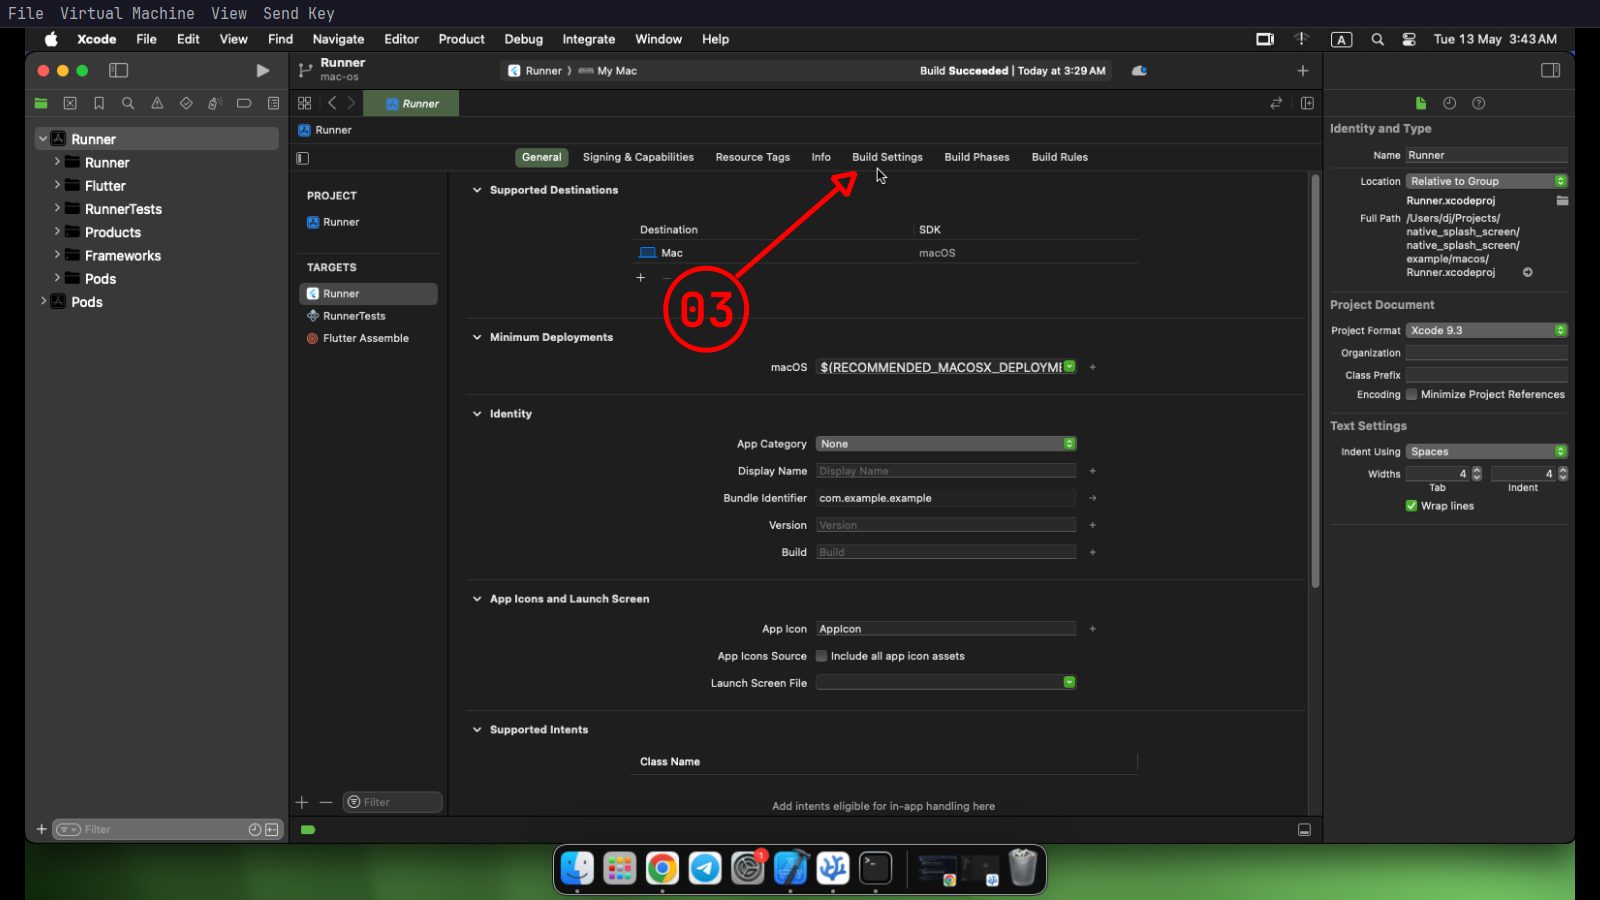The image size is (1600, 900).
Task: Enable Minimize Project References
Action: (x=1412, y=394)
